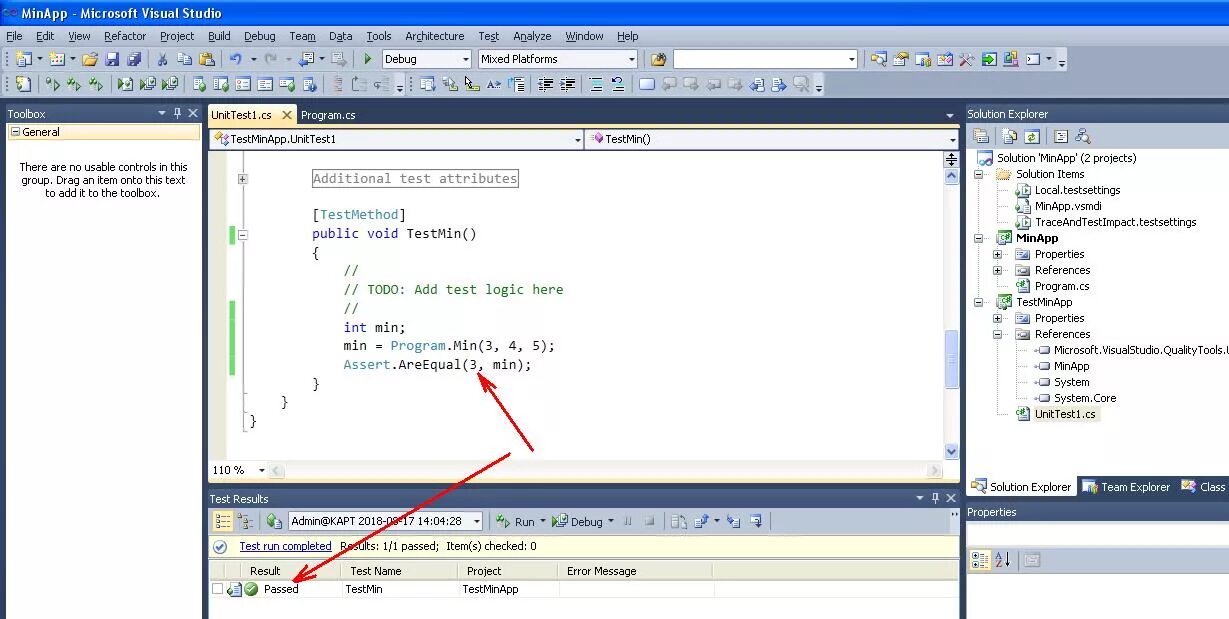Click the run details icon beside the test run dropdown
The height and width of the screenshot is (619, 1229).
[x=274, y=521]
